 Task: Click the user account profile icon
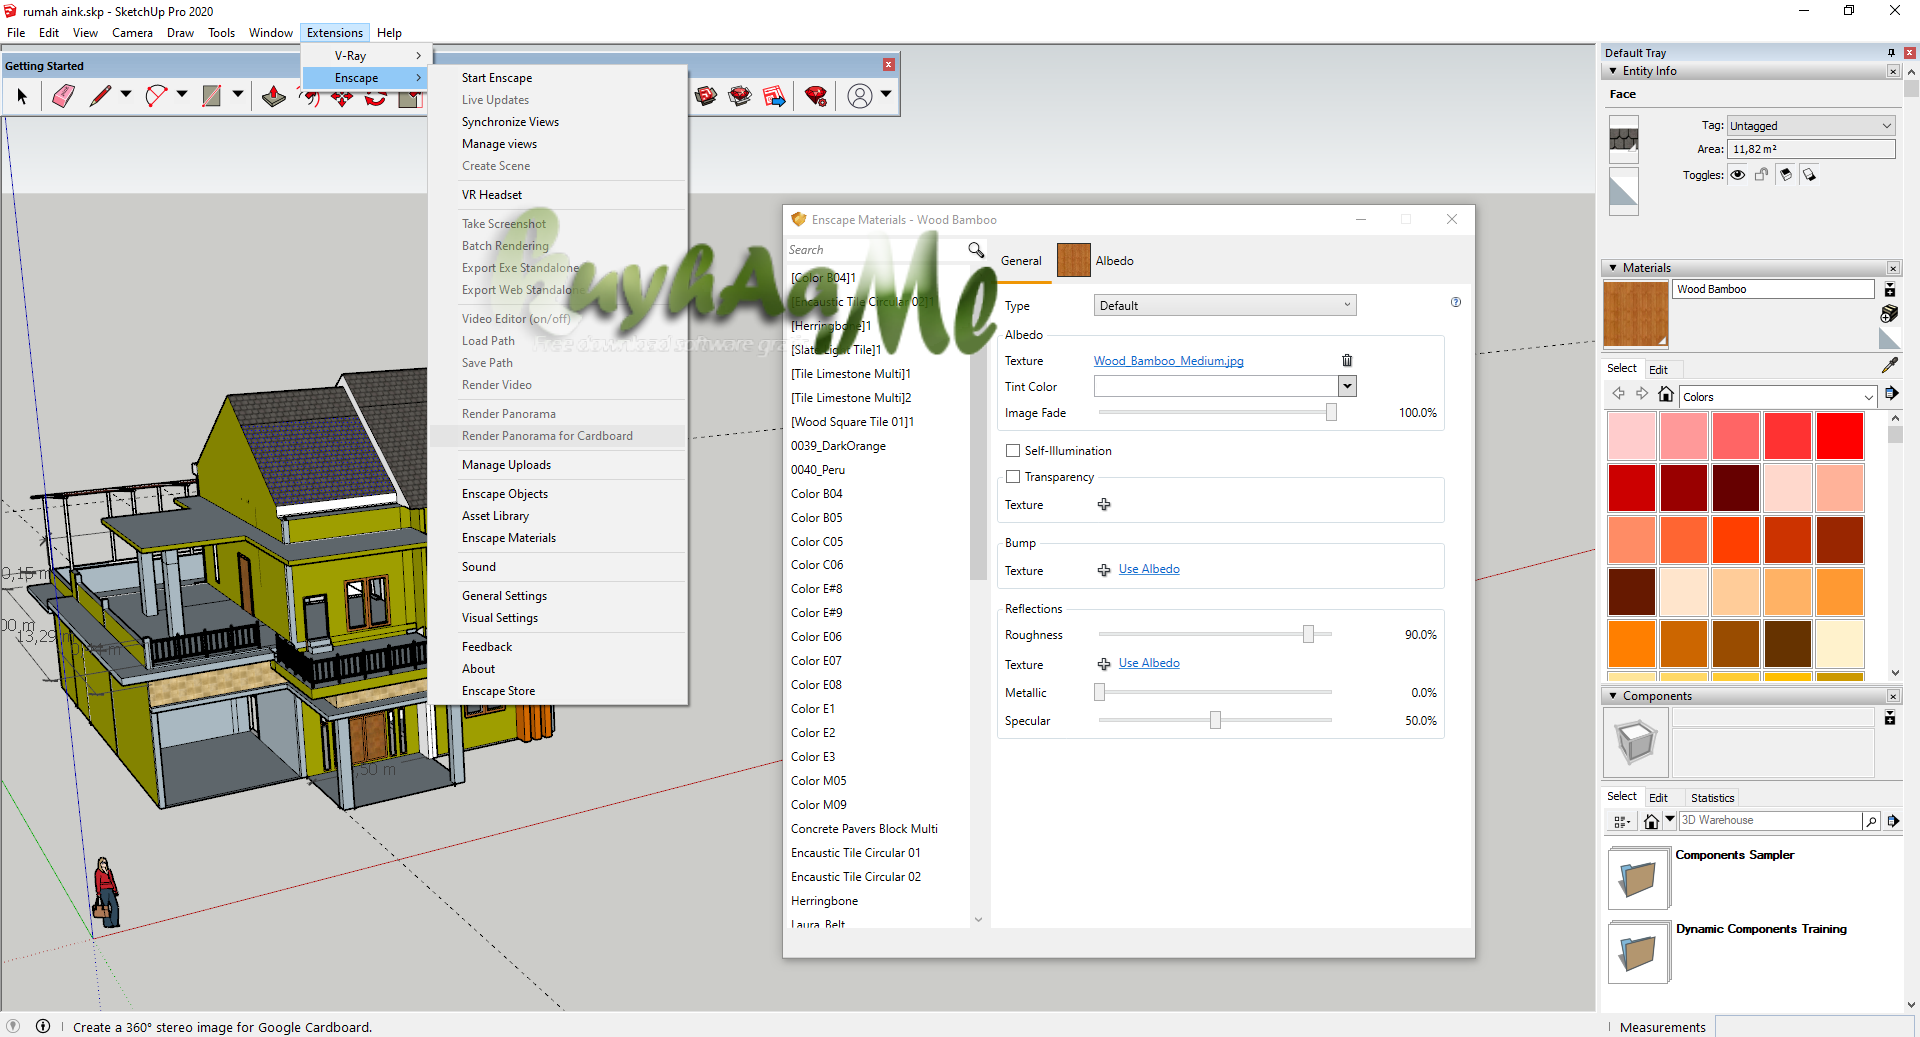pos(859,96)
